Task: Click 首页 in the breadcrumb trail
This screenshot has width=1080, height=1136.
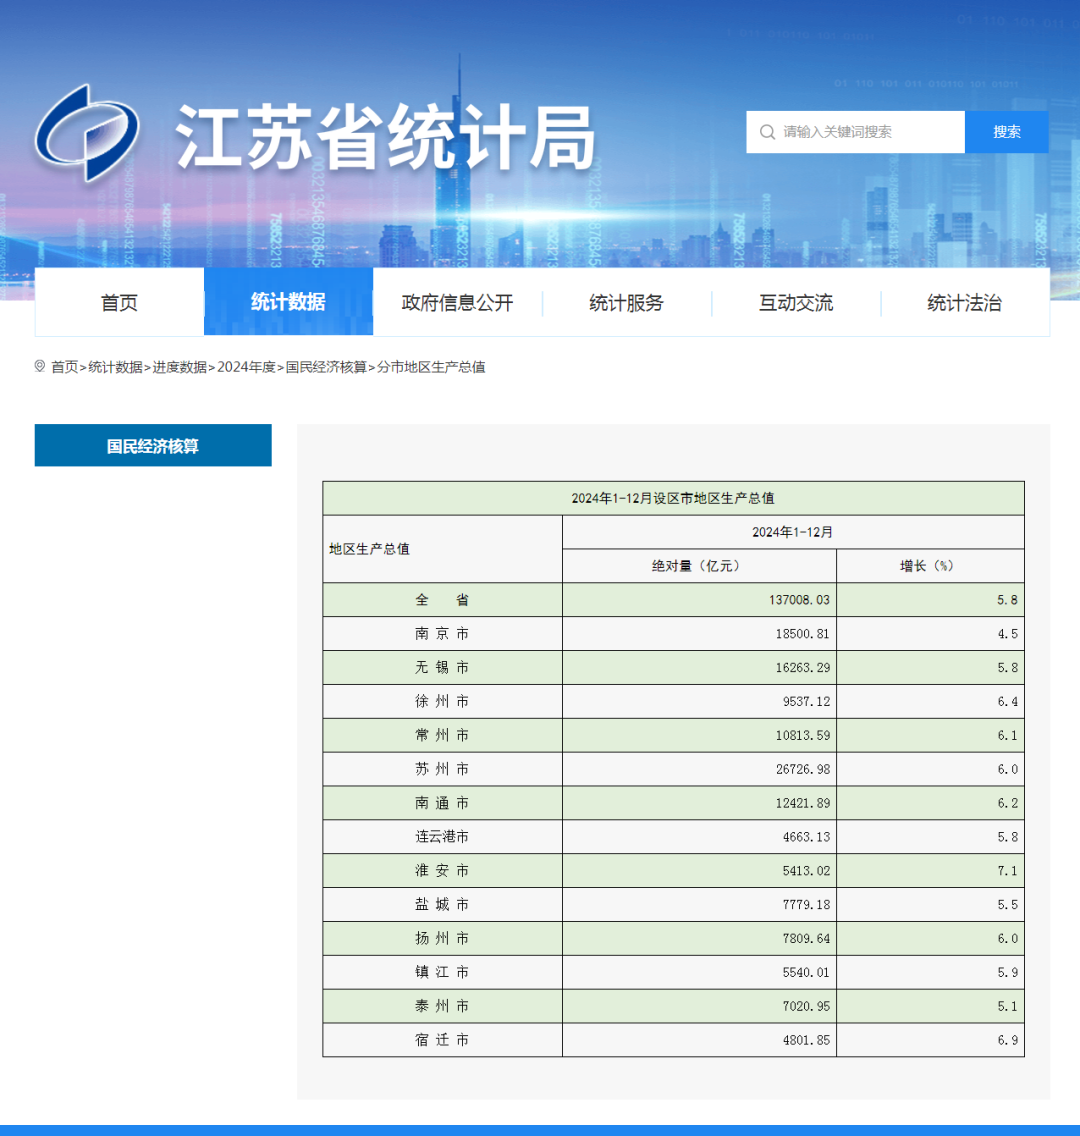Action: coord(65,367)
